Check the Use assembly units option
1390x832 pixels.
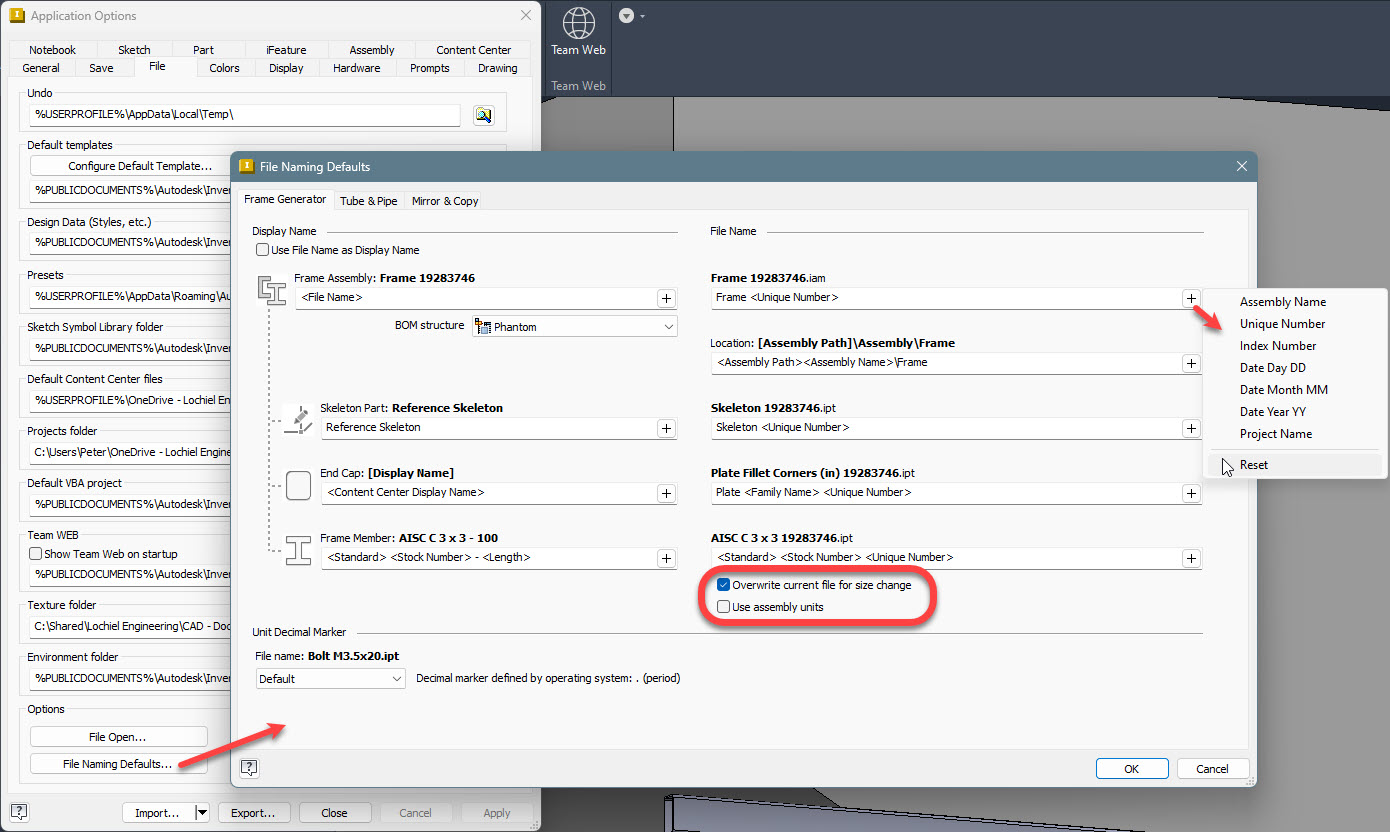click(723, 607)
